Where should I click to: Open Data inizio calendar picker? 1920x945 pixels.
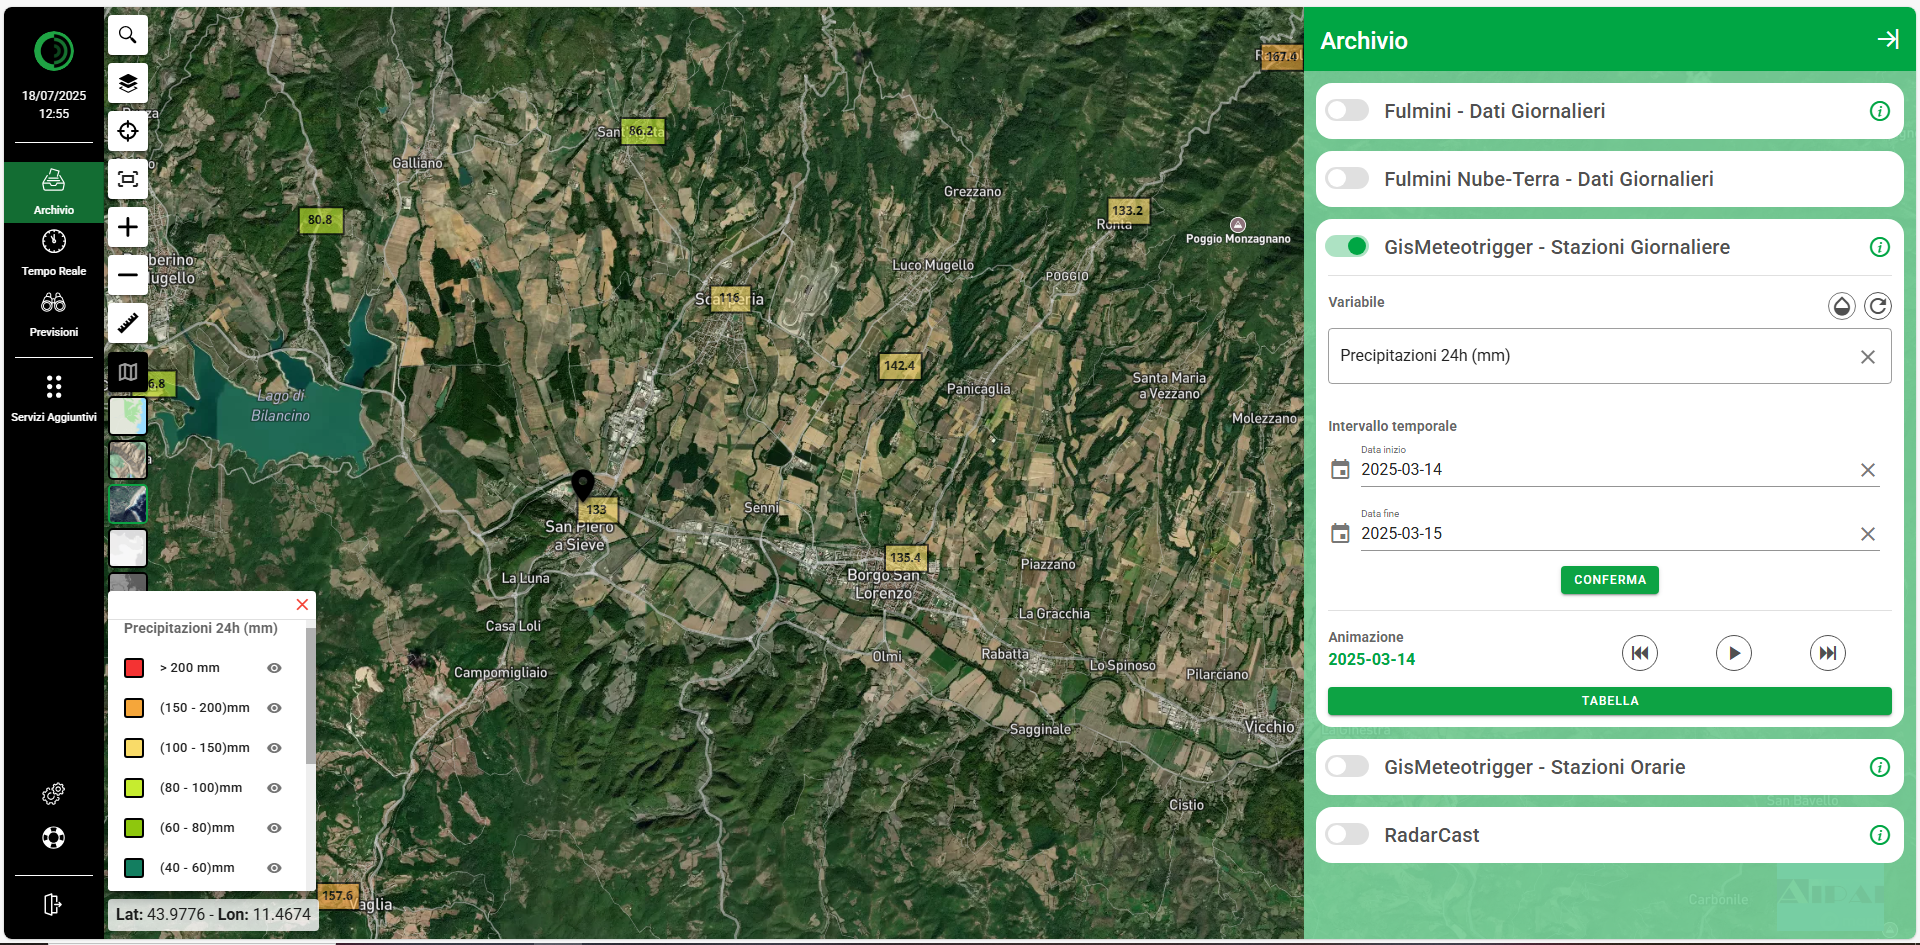pos(1340,470)
